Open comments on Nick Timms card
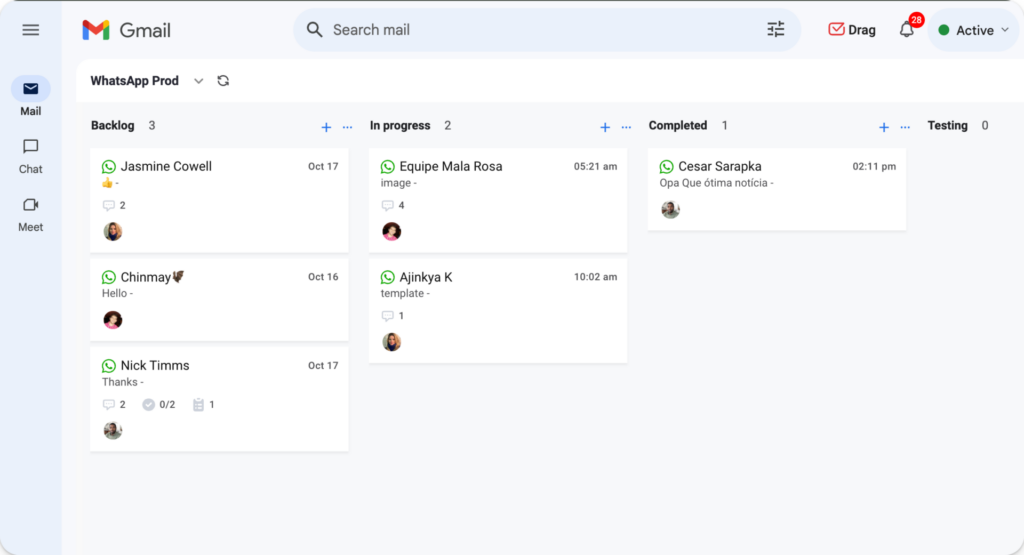1024x555 pixels. coord(114,405)
